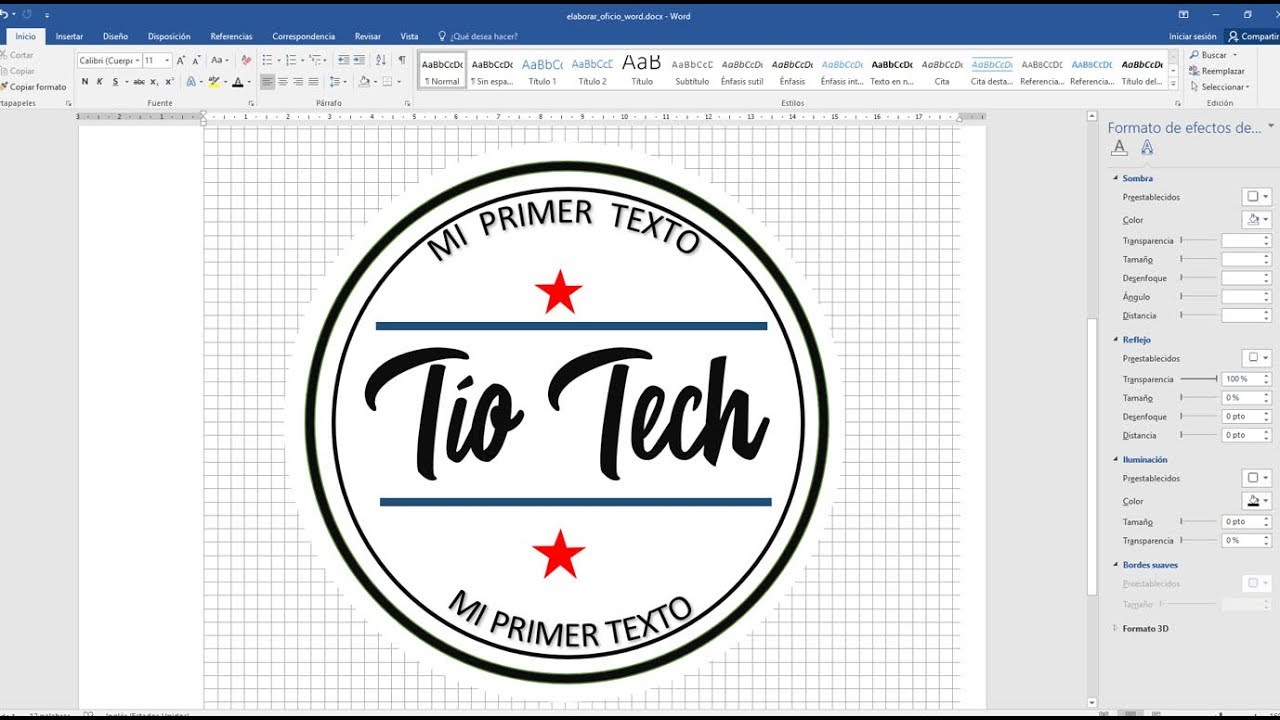Select the text fill and outline icon in pane
Image resolution: width=1280 pixels, height=720 pixels.
click(1119, 148)
